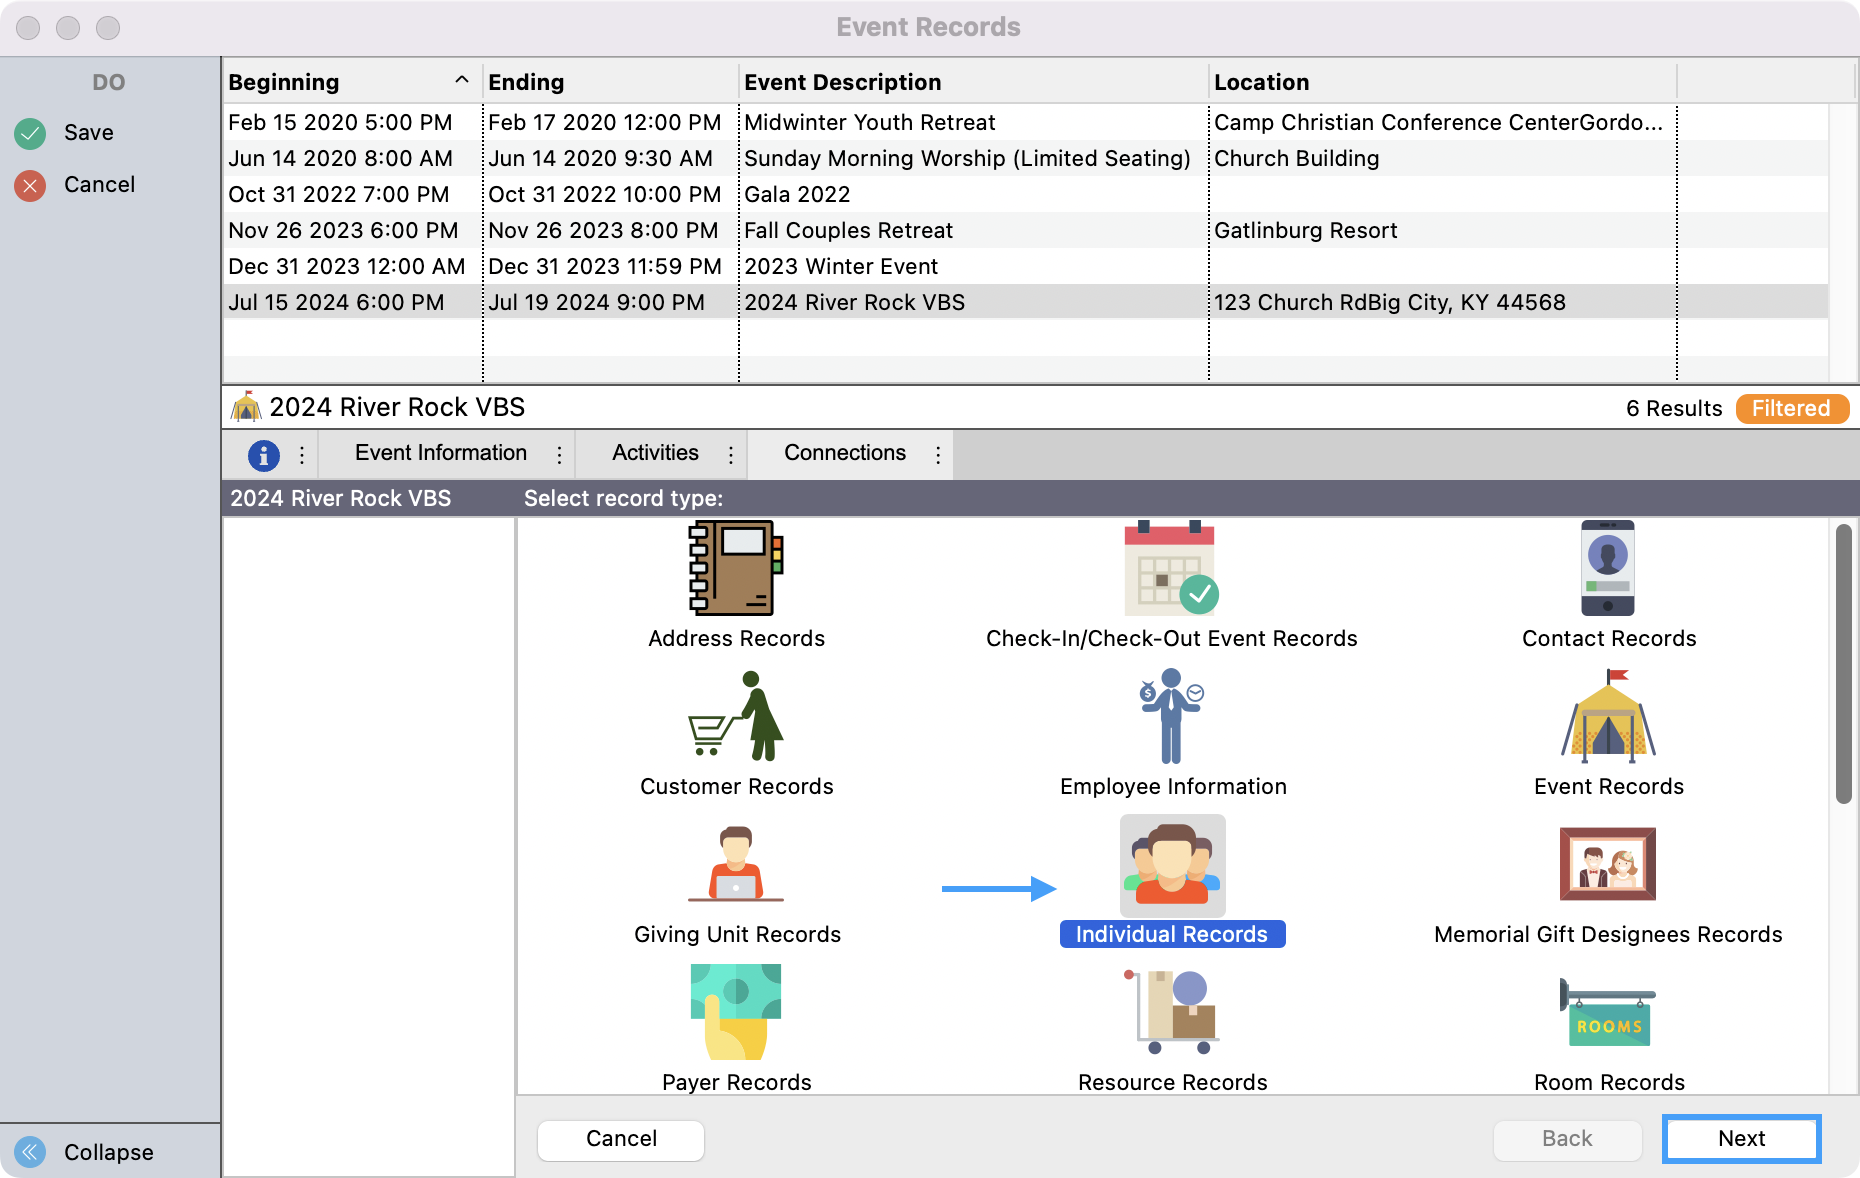The width and height of the screenshot is (1860, 1178).
Task: Switch to the Connections tab
Action: (x=844, y=453)
